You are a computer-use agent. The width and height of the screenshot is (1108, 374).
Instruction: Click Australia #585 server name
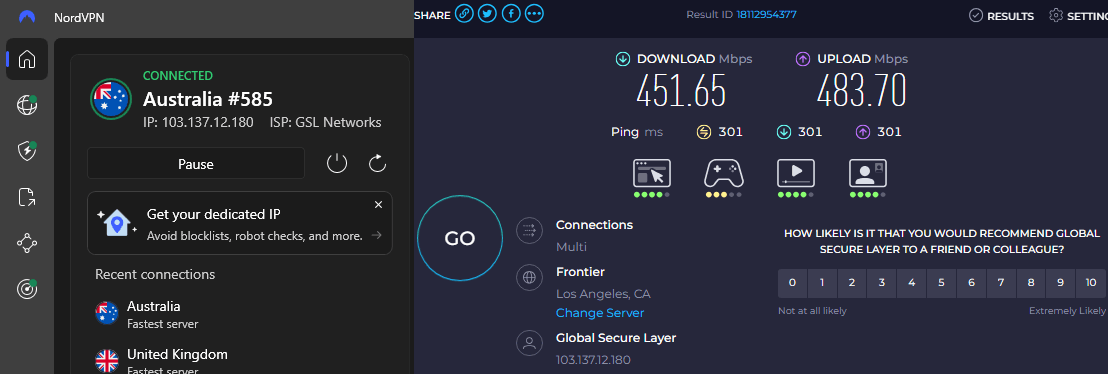[x=208, y=99]
